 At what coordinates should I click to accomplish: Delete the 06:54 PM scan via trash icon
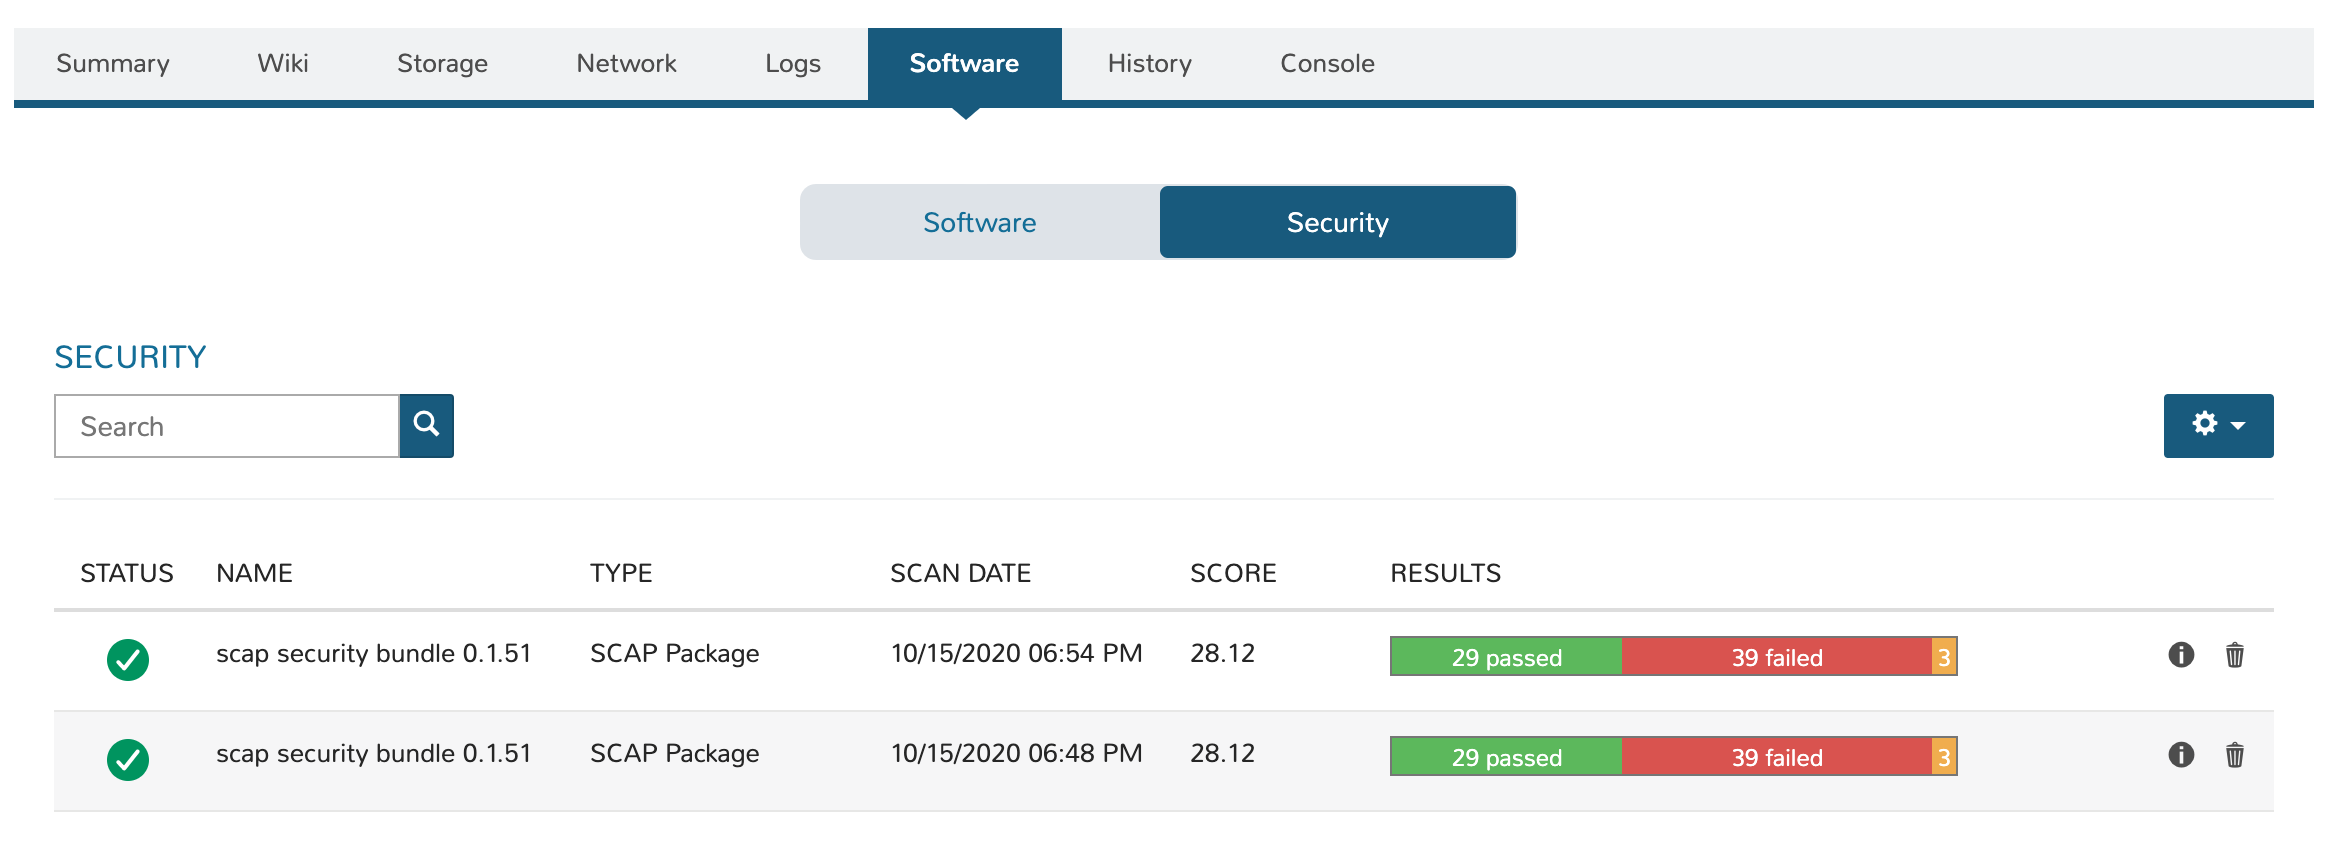[x=2234, y=655]
